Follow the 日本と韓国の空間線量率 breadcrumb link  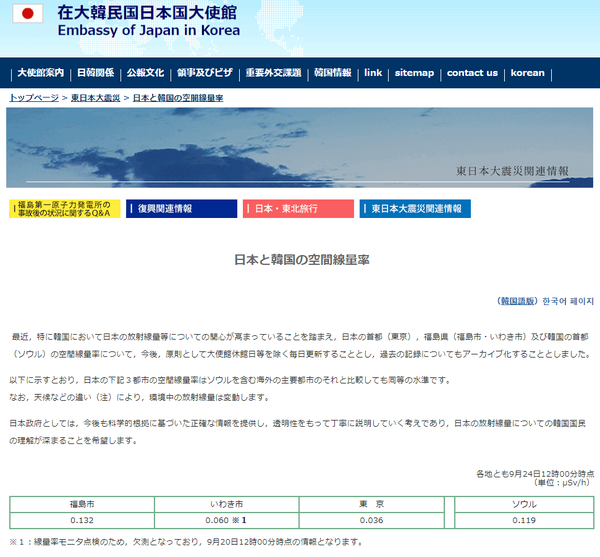click(x=178, y=98)
